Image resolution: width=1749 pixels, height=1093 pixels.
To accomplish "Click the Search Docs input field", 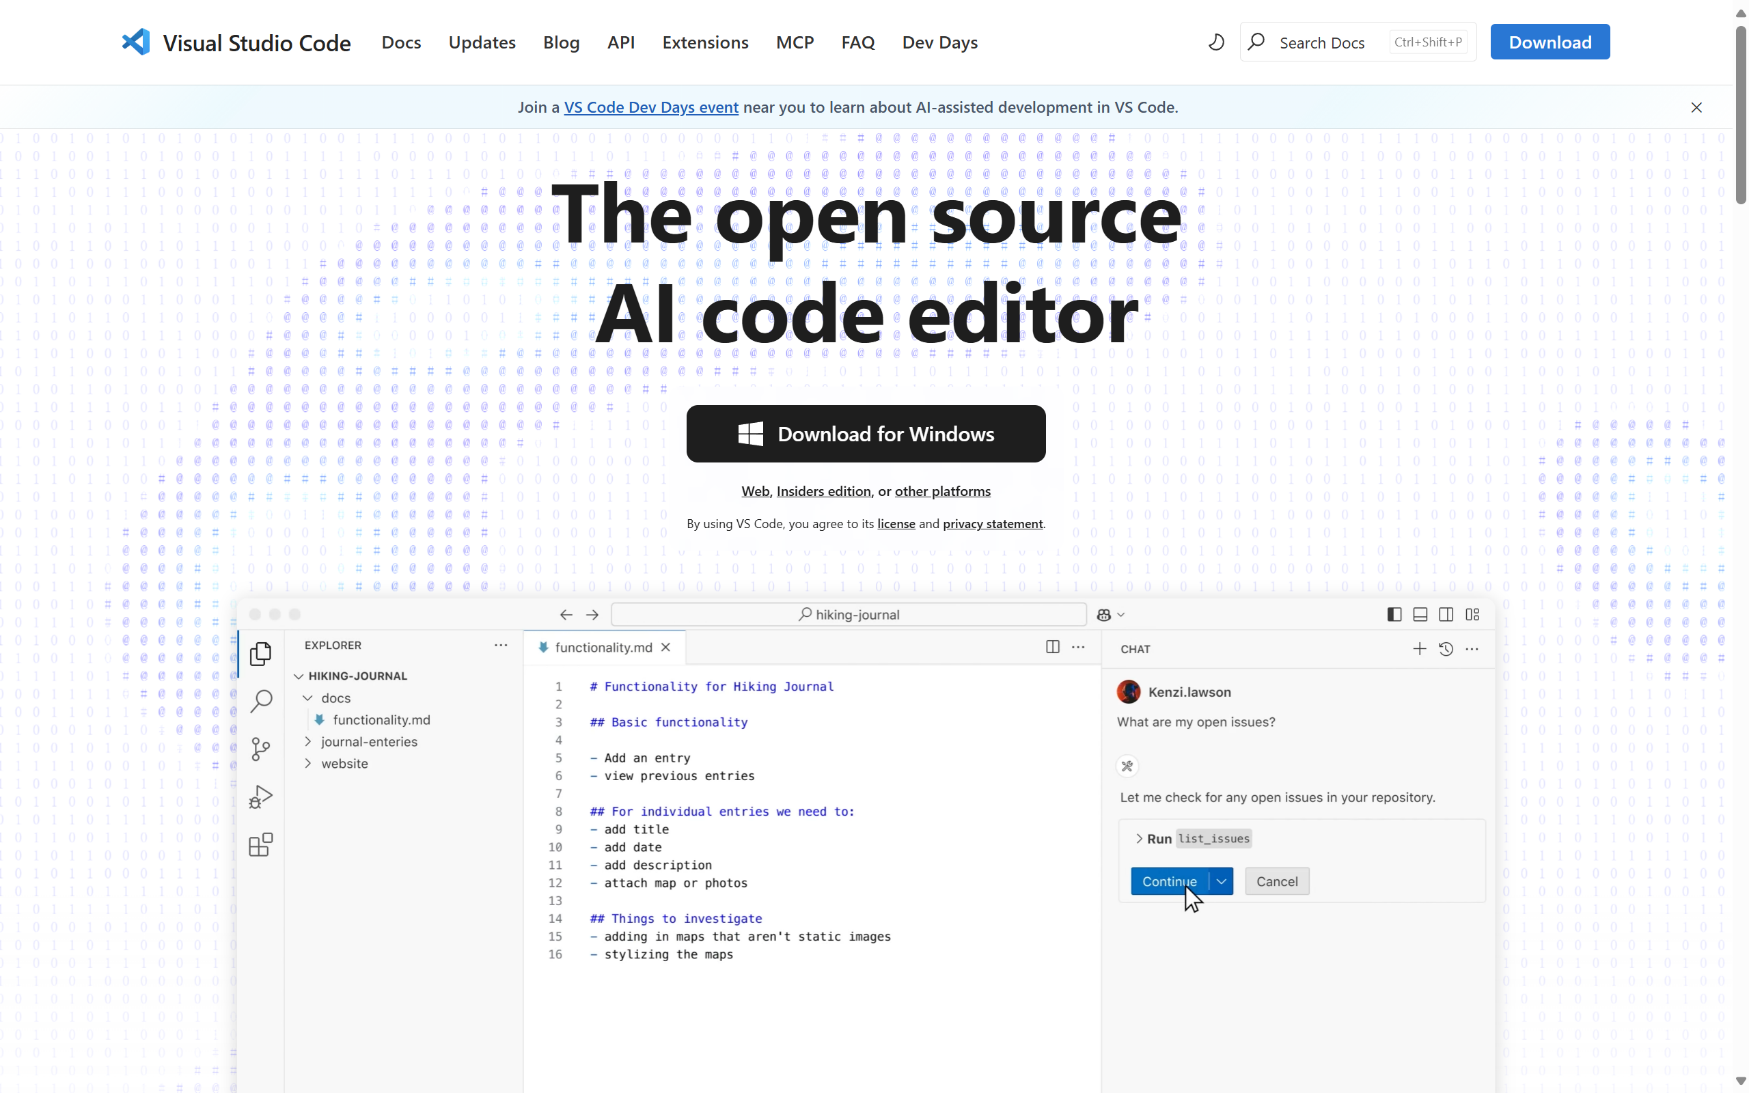I will pyautogui.click(x=1358, y=42).
